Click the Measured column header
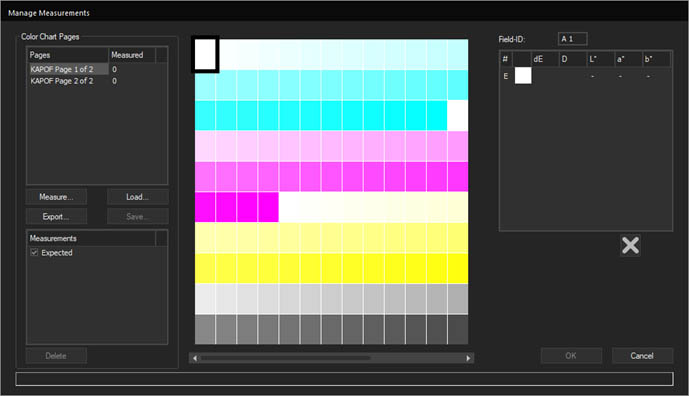This screenshot has width=689, height=396. pos(132,55)
